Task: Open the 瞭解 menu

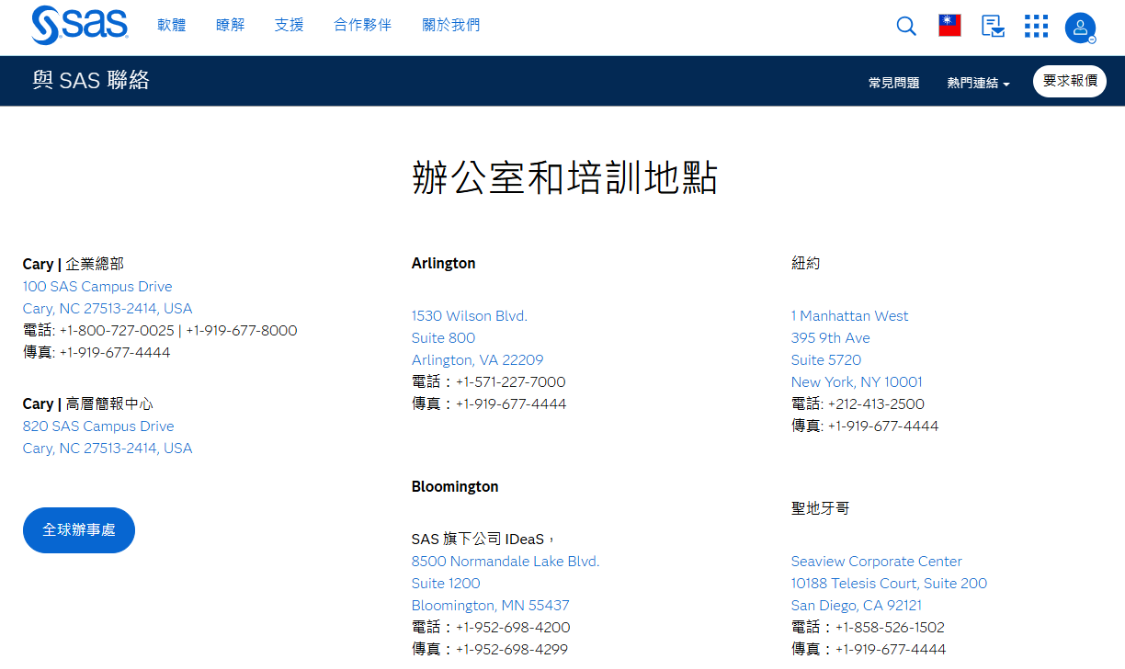Action: (x=230, y=25)
